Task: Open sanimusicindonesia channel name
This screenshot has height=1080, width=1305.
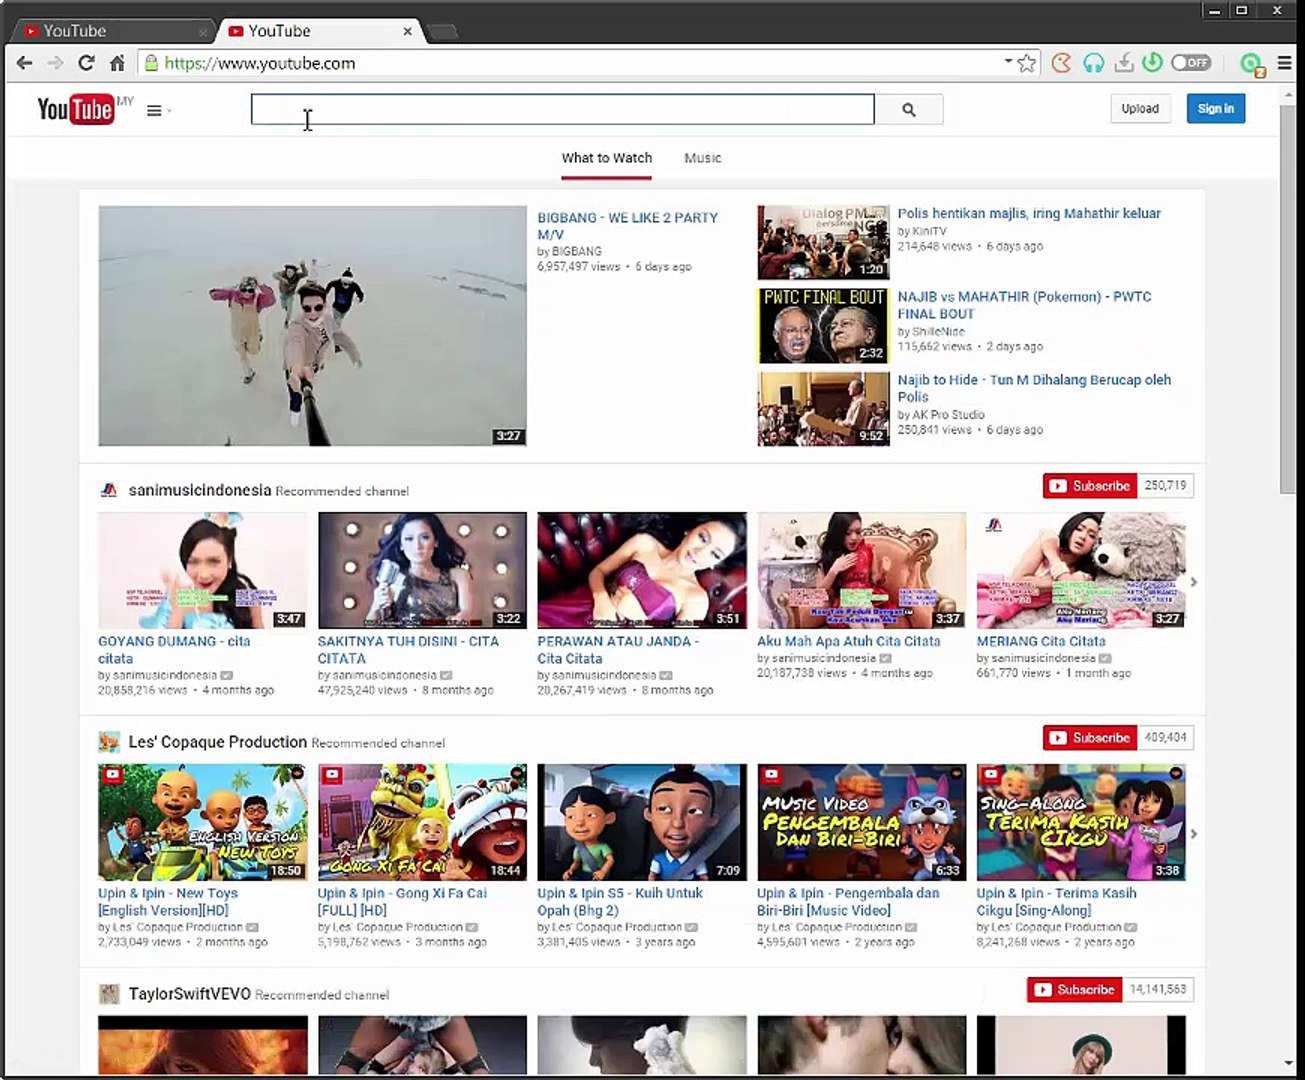Action: pyautogui.click(x=200, y=490)
